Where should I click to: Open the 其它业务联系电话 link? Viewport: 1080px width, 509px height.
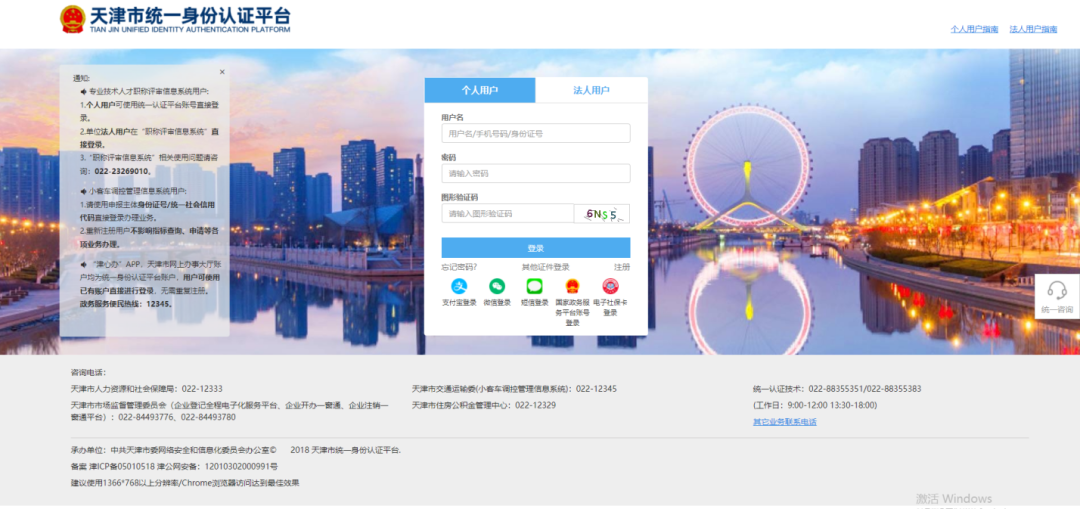tap(785, 422)
